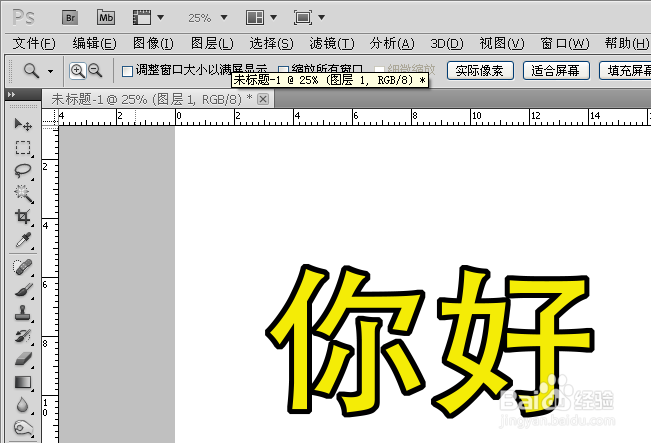Enable 调整窗口大小以满屏显示 checkbox

(x=127, y=71)
